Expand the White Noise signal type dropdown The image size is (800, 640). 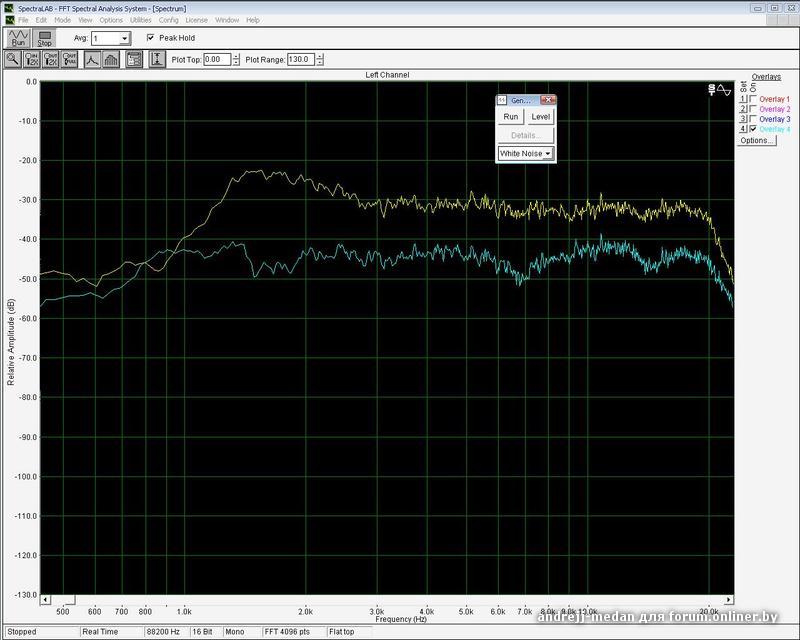click(548, 154)
